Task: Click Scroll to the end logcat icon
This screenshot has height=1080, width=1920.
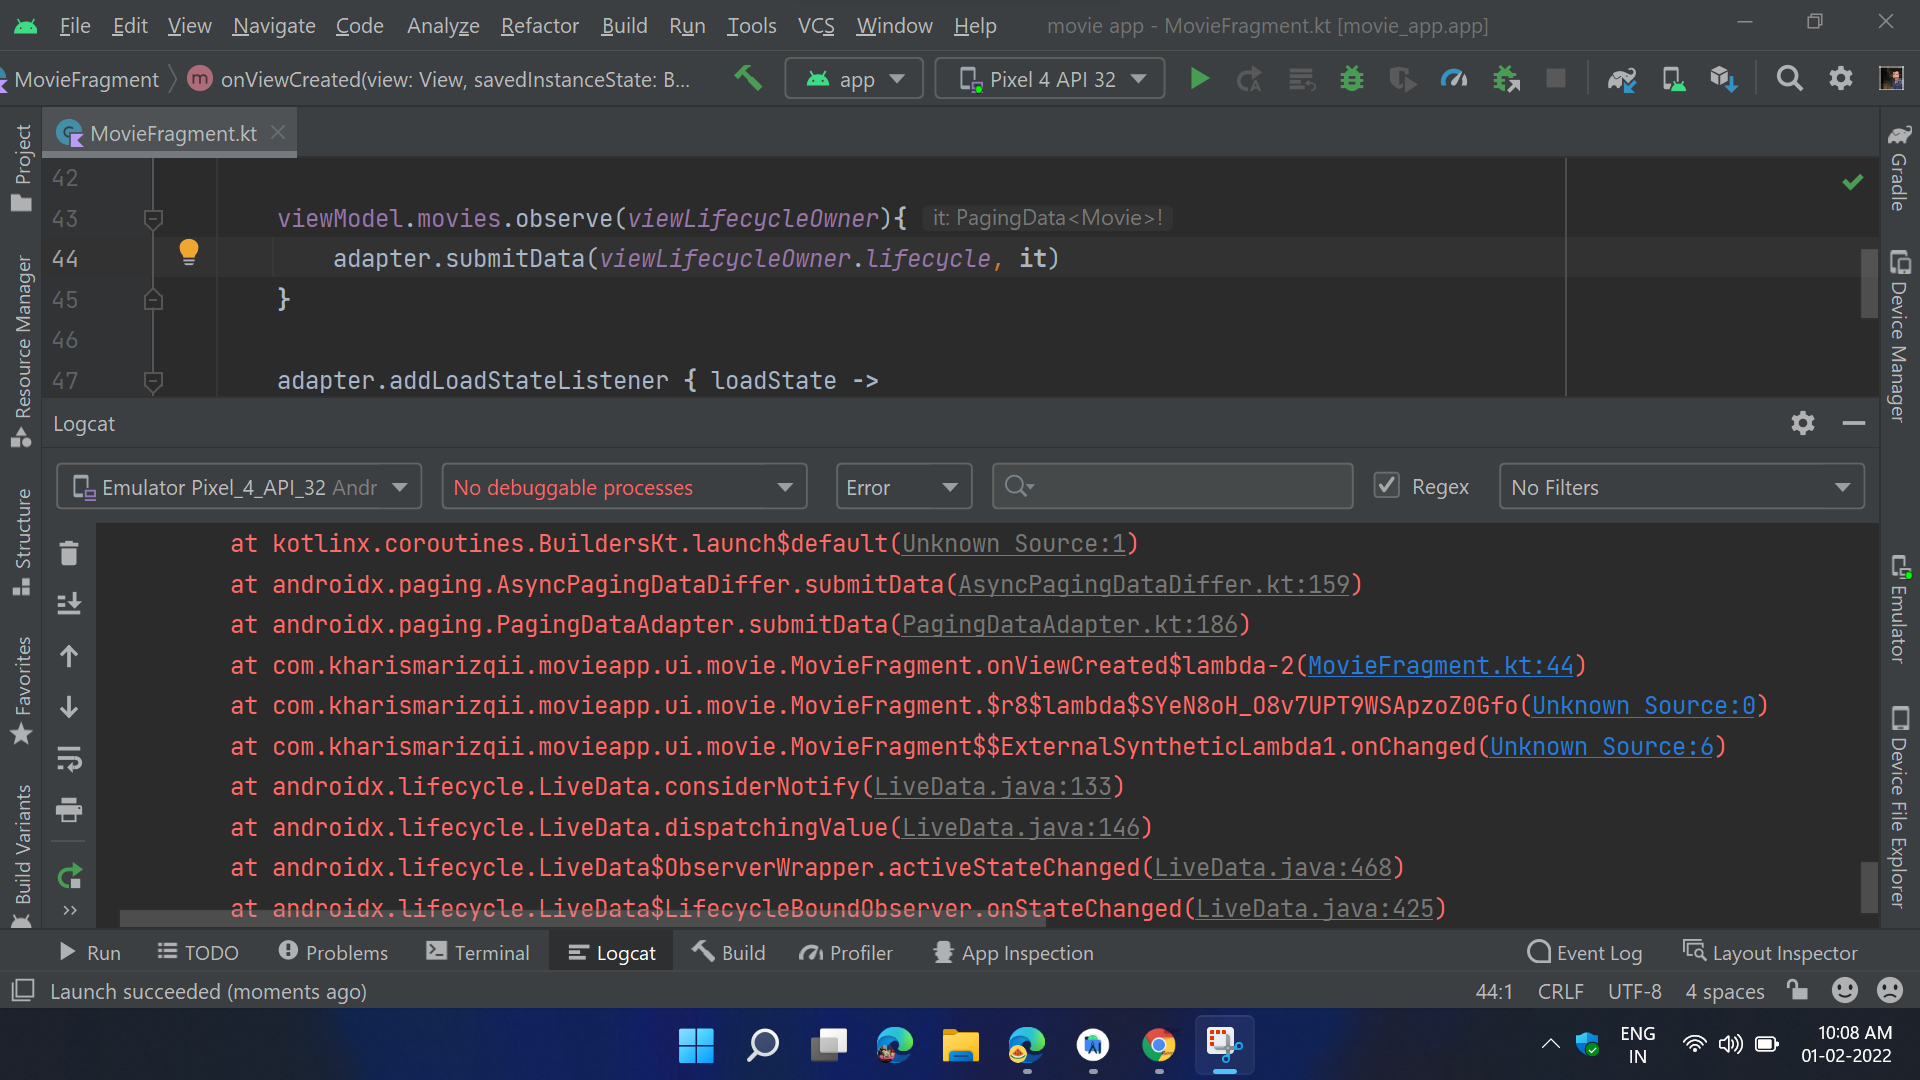Action: [69, 604]
